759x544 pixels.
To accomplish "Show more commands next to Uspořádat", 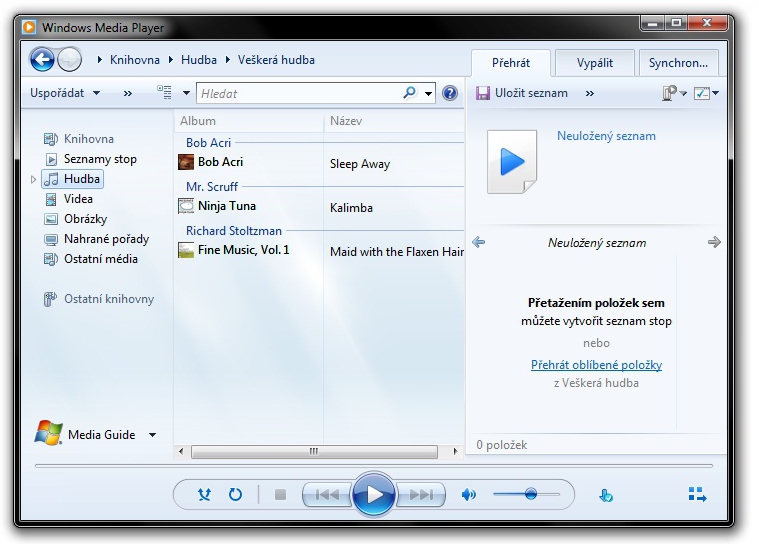I will tap(128, 93).
